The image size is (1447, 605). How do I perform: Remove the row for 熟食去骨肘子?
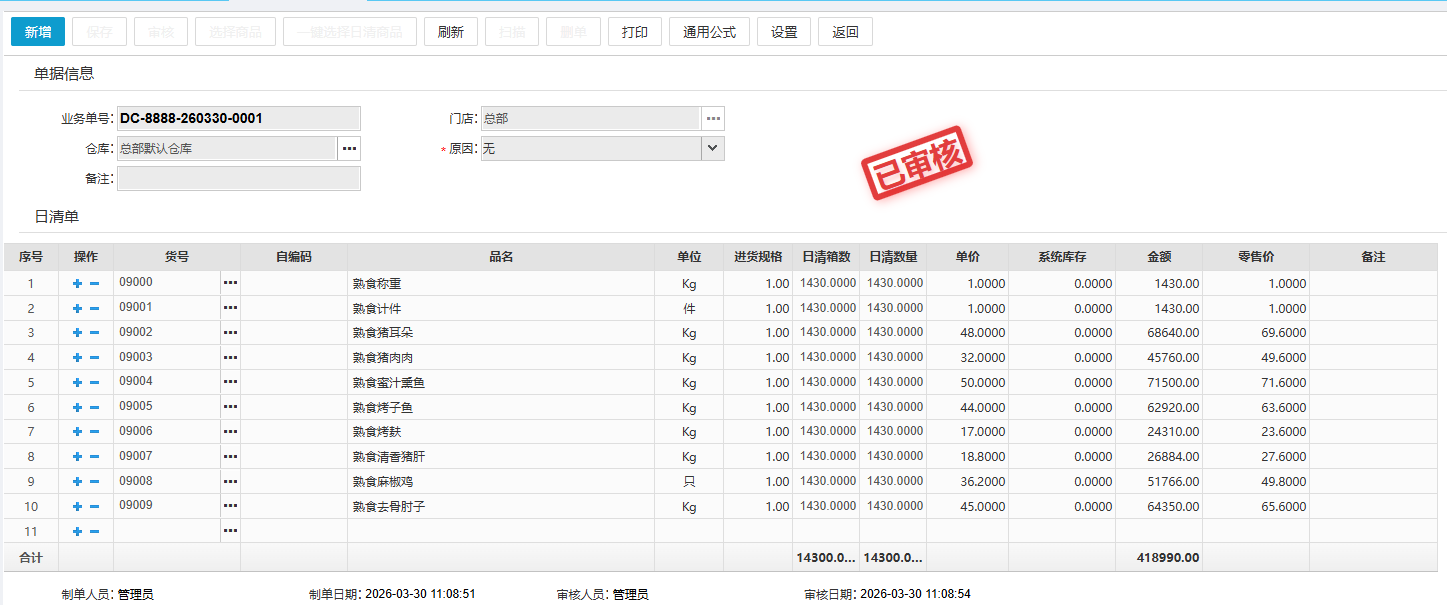click(94, 507)
